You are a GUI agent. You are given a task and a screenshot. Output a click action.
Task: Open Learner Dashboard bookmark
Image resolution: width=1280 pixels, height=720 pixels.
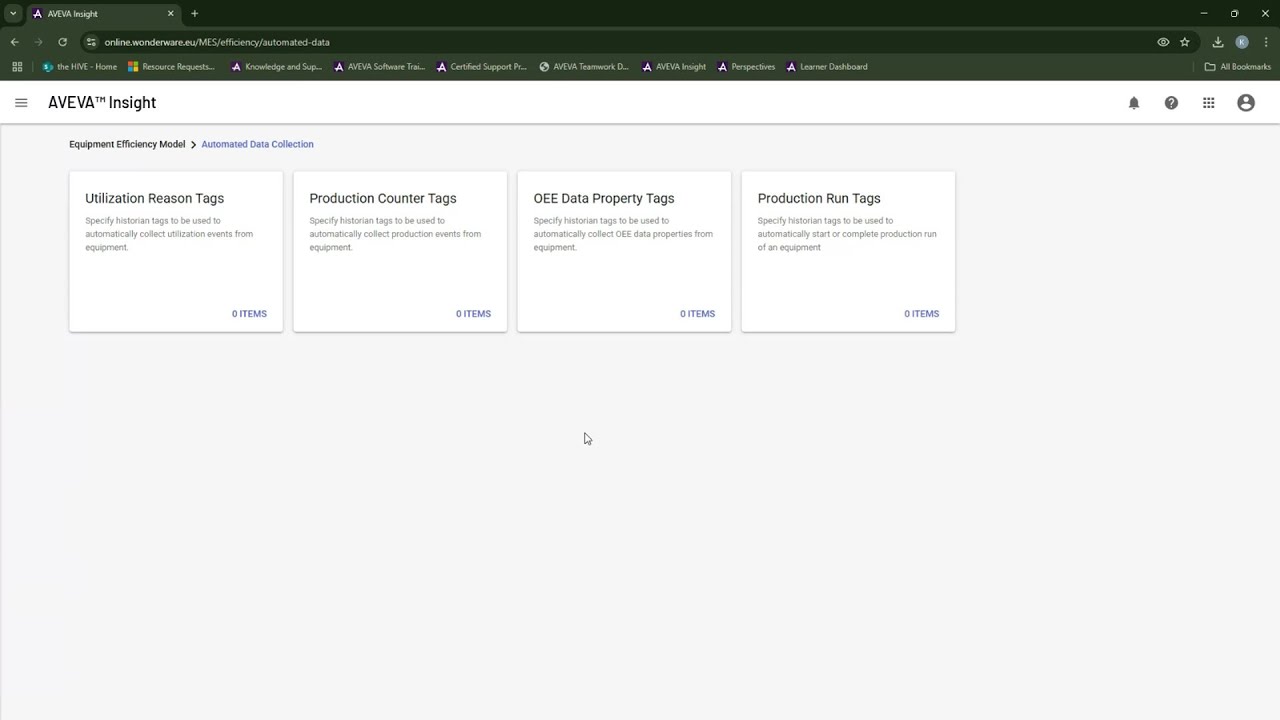[x=827, y=67]
